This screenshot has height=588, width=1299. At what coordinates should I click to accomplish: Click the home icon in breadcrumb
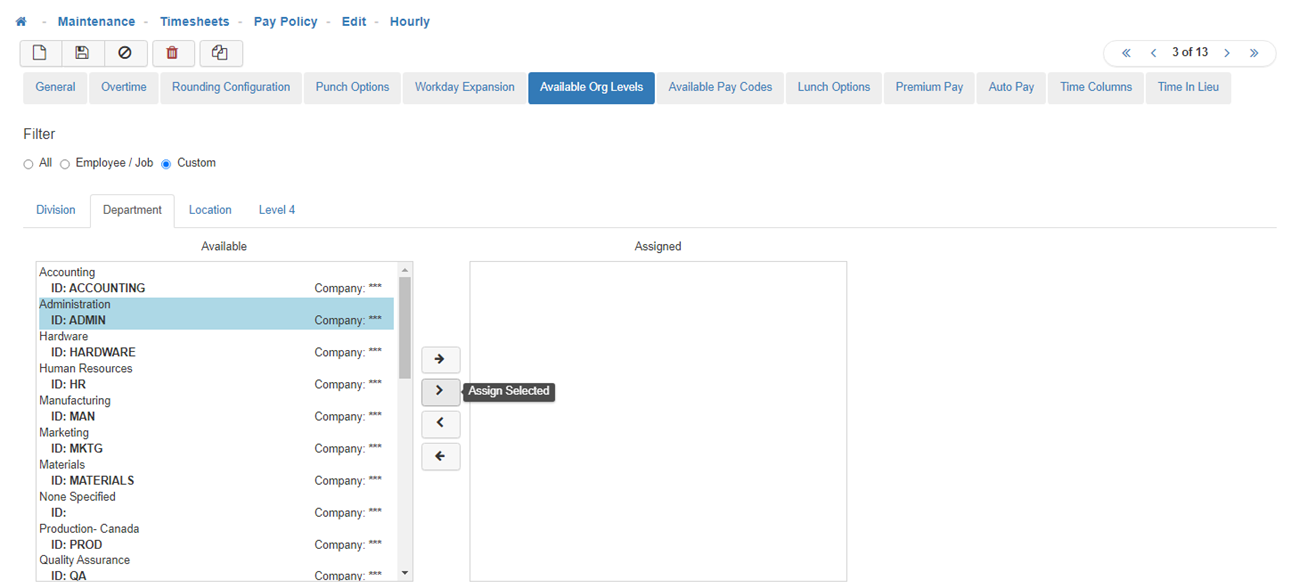(21, 22)
